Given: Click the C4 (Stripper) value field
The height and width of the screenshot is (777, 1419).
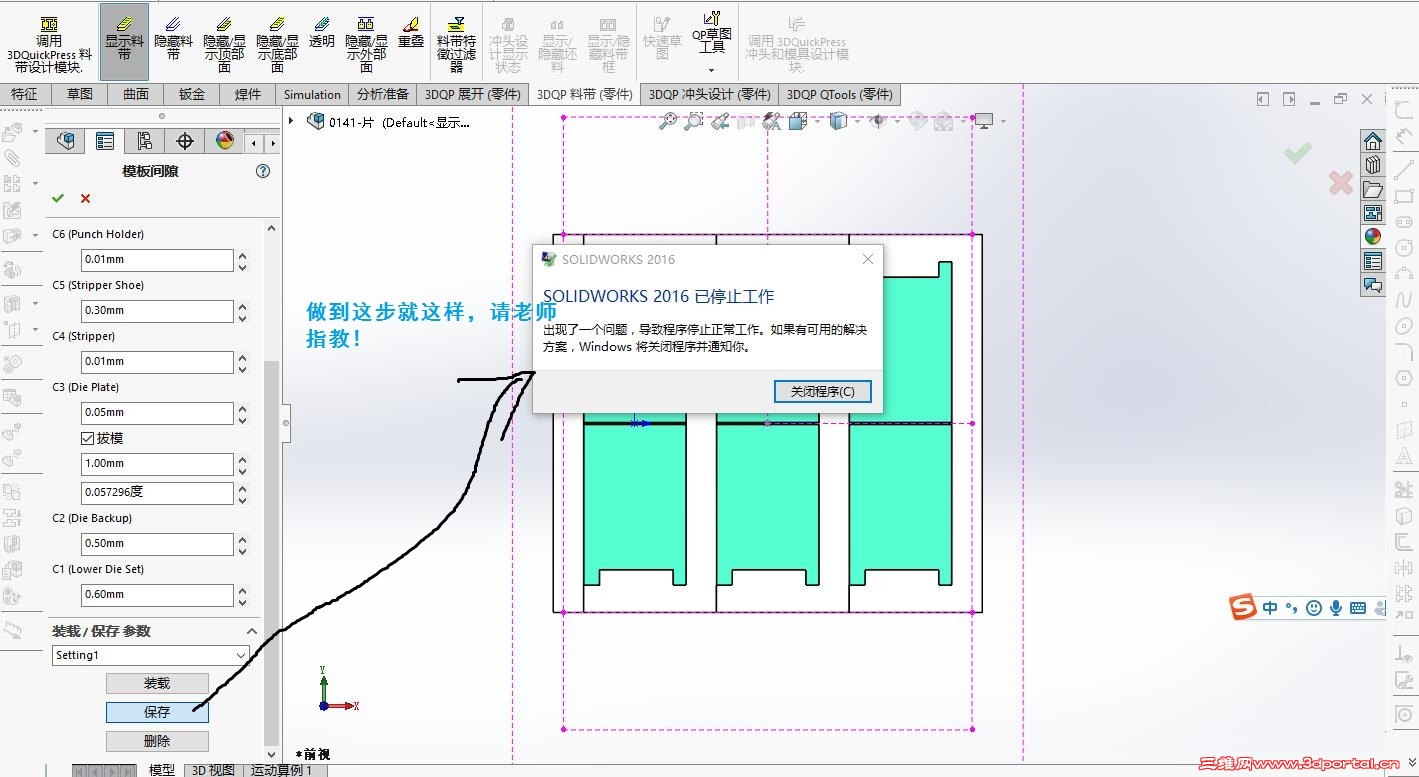Looking at the screenshot, I should point(158,362).
